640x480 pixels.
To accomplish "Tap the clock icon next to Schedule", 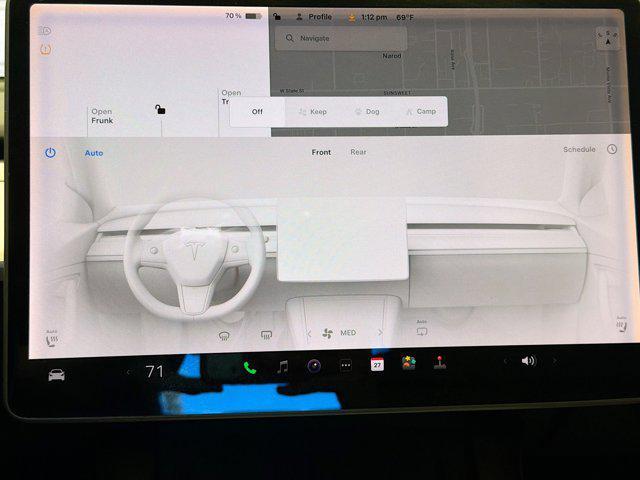I will tap(612, 149).
